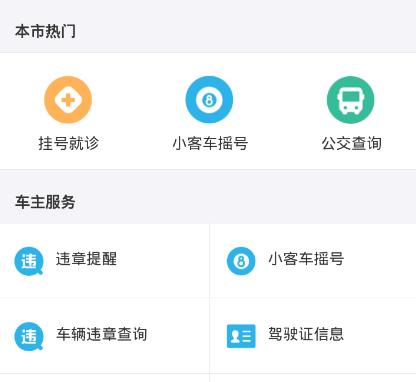
Task: Open the 挂号就诊 text label
Action: tap(69, 143)
